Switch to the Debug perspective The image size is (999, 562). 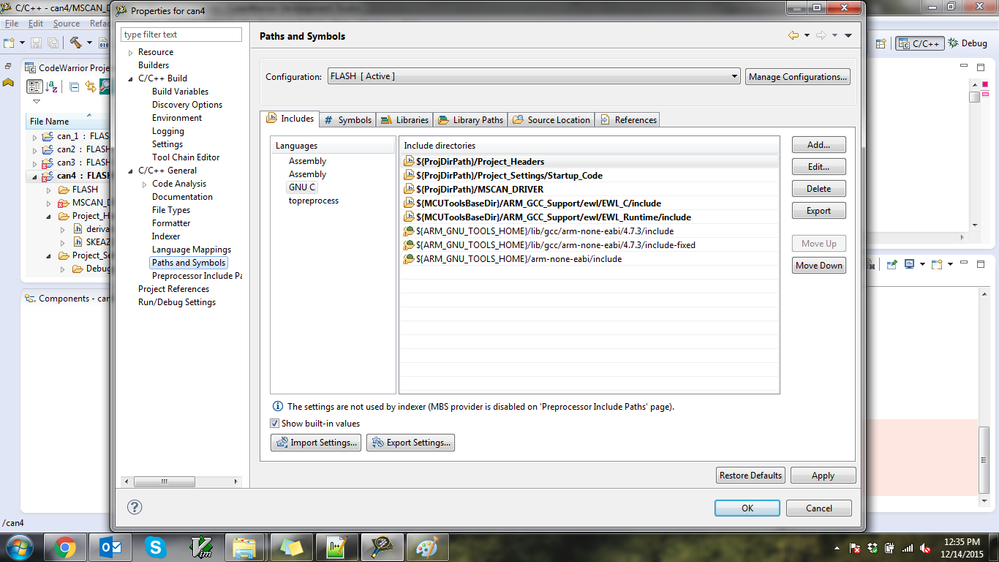(968, 43)
